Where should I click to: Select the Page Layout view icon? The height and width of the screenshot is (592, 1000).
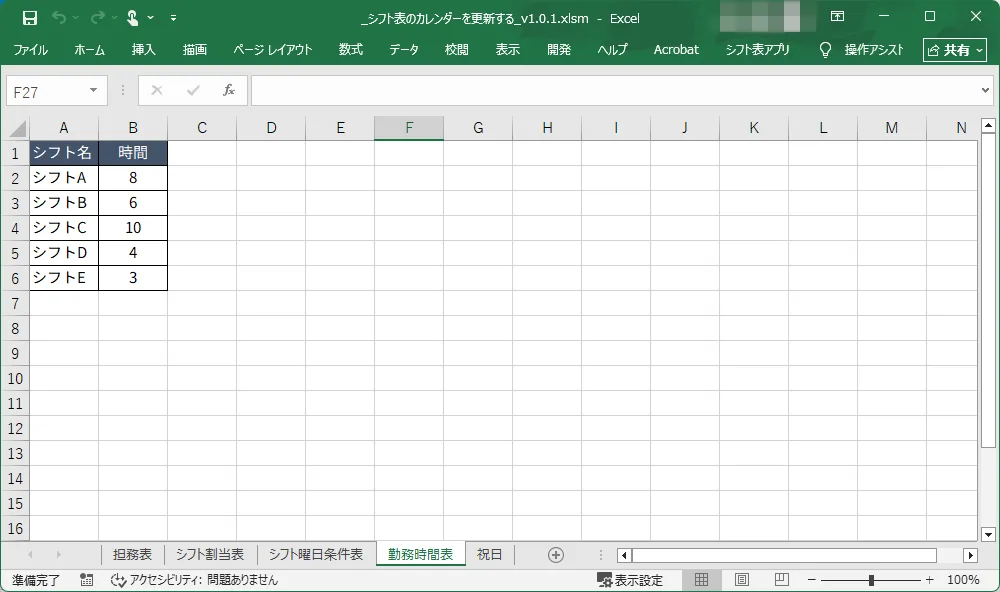(x=741, y=579)
